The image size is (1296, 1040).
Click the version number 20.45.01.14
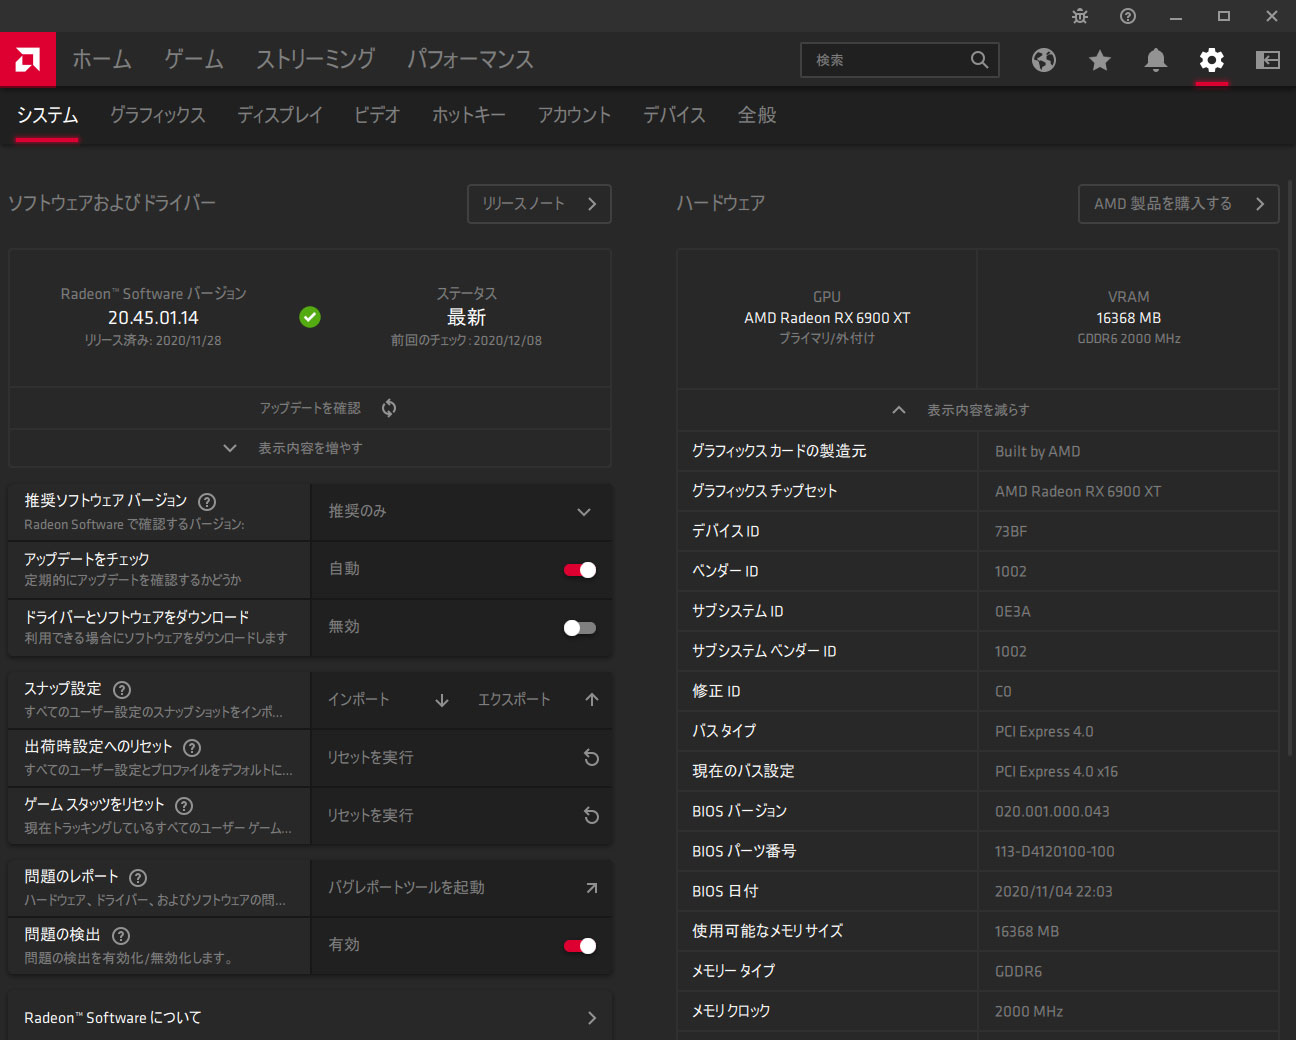(153, 318)
